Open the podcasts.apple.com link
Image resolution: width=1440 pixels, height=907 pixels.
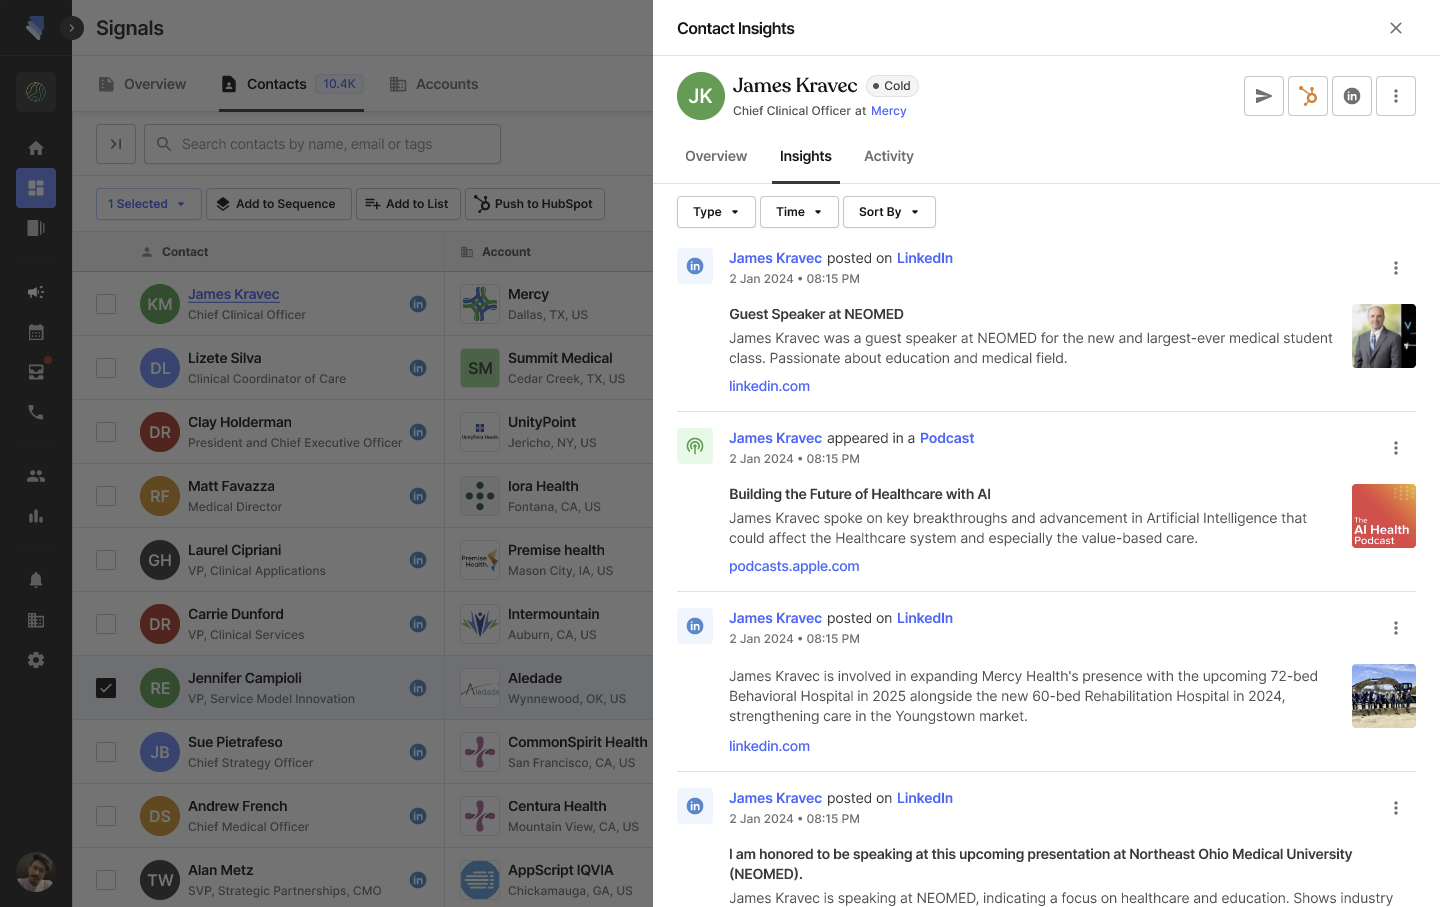pos(794,566)
